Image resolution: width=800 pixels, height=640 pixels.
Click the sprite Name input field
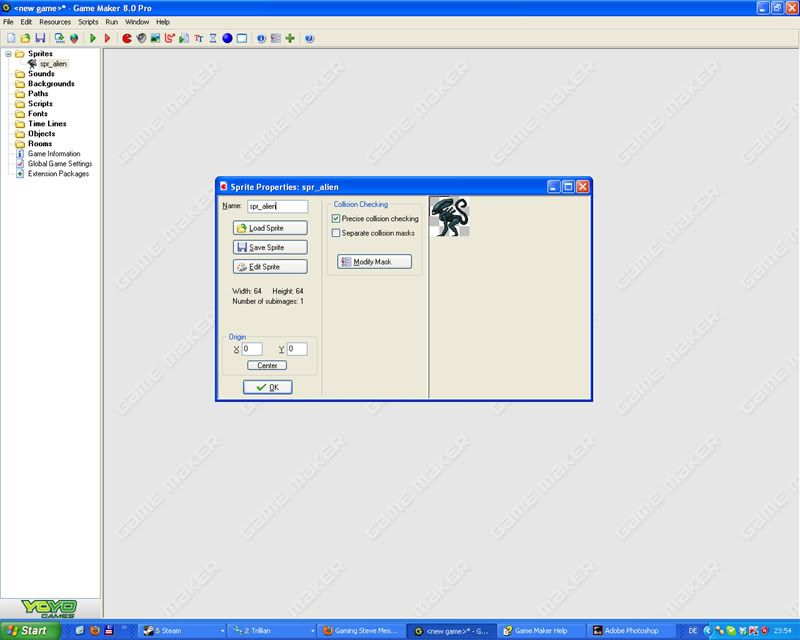click(x=278, y=206)
